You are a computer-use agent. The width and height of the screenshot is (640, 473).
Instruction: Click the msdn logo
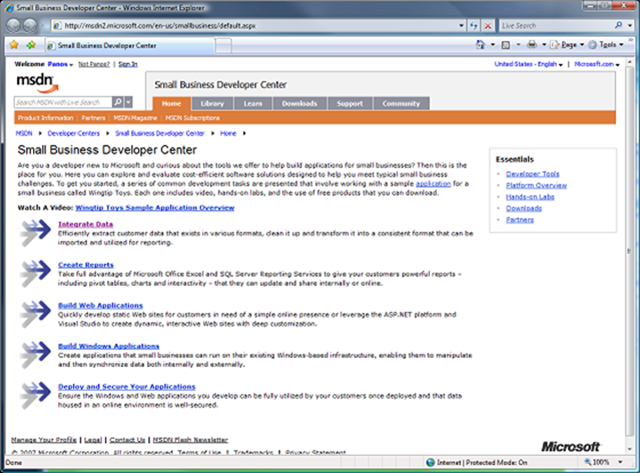[x=38, y=83]
